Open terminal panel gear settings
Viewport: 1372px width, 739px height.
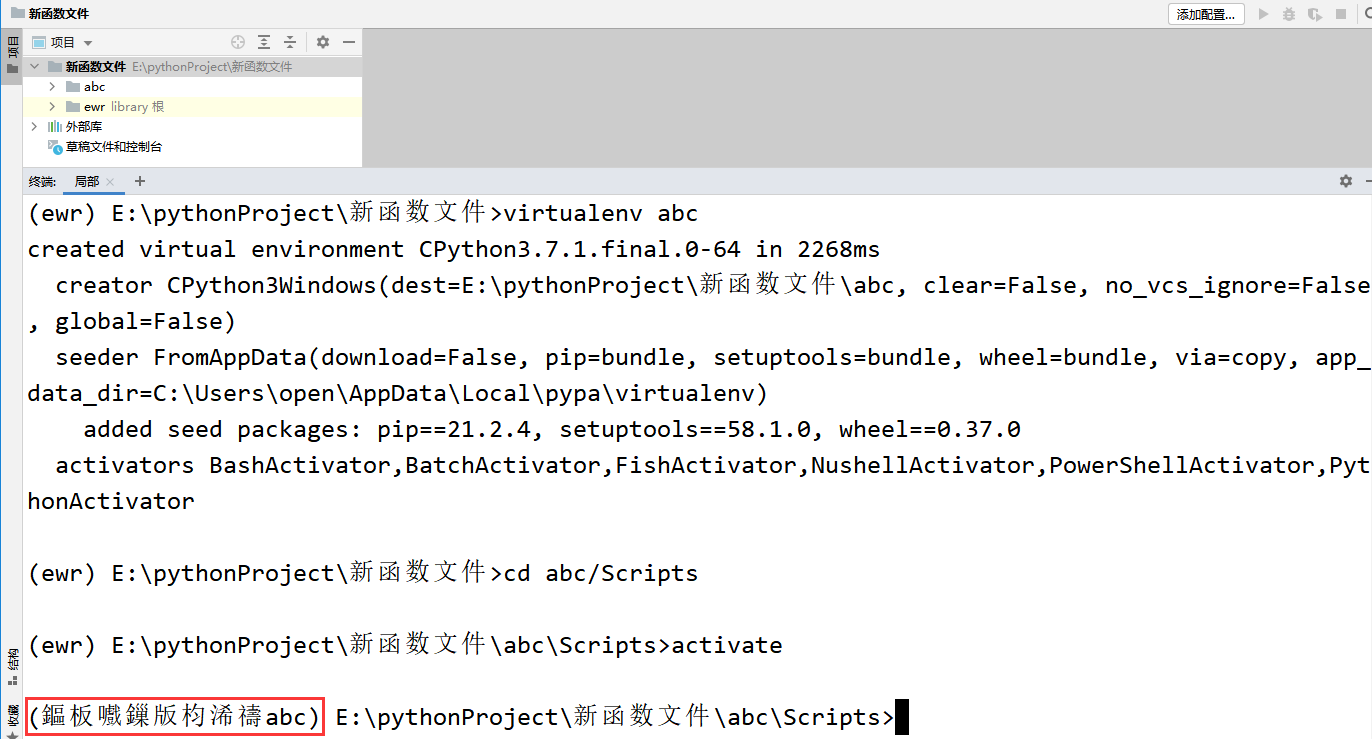tap(1345, 181)
